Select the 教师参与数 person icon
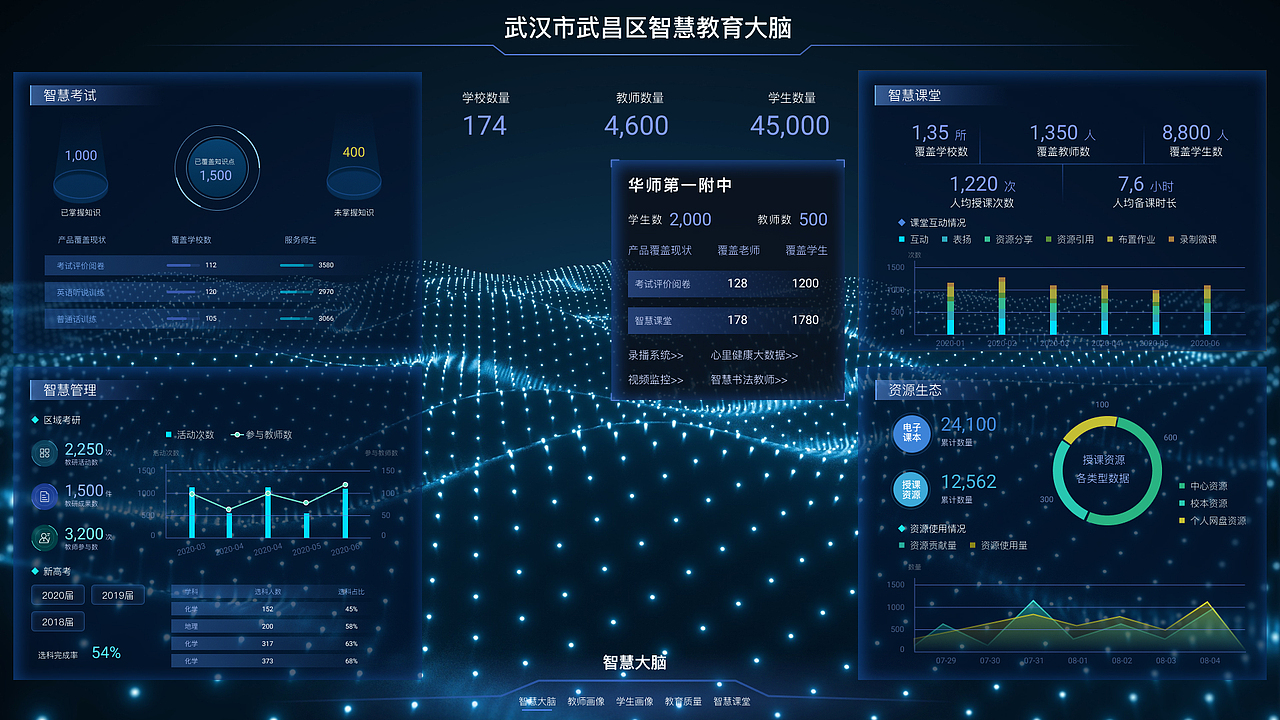 [43, 538]
